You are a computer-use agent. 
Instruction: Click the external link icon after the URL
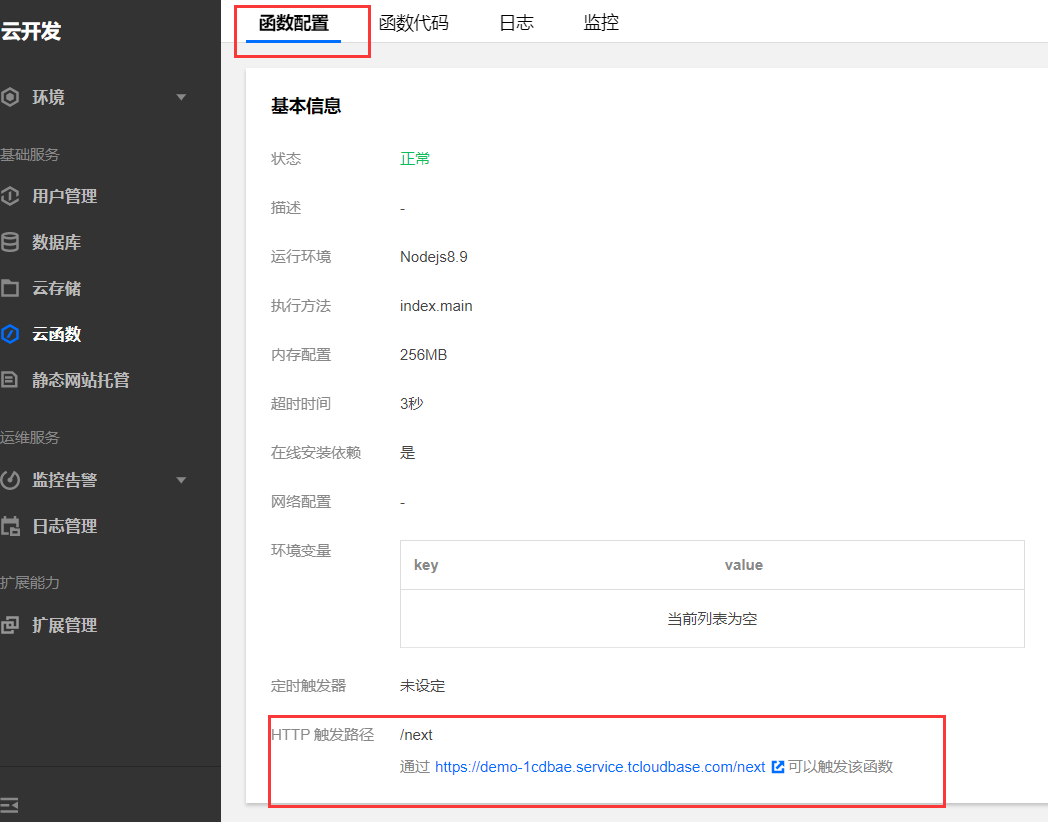click(x=777, y=767)
